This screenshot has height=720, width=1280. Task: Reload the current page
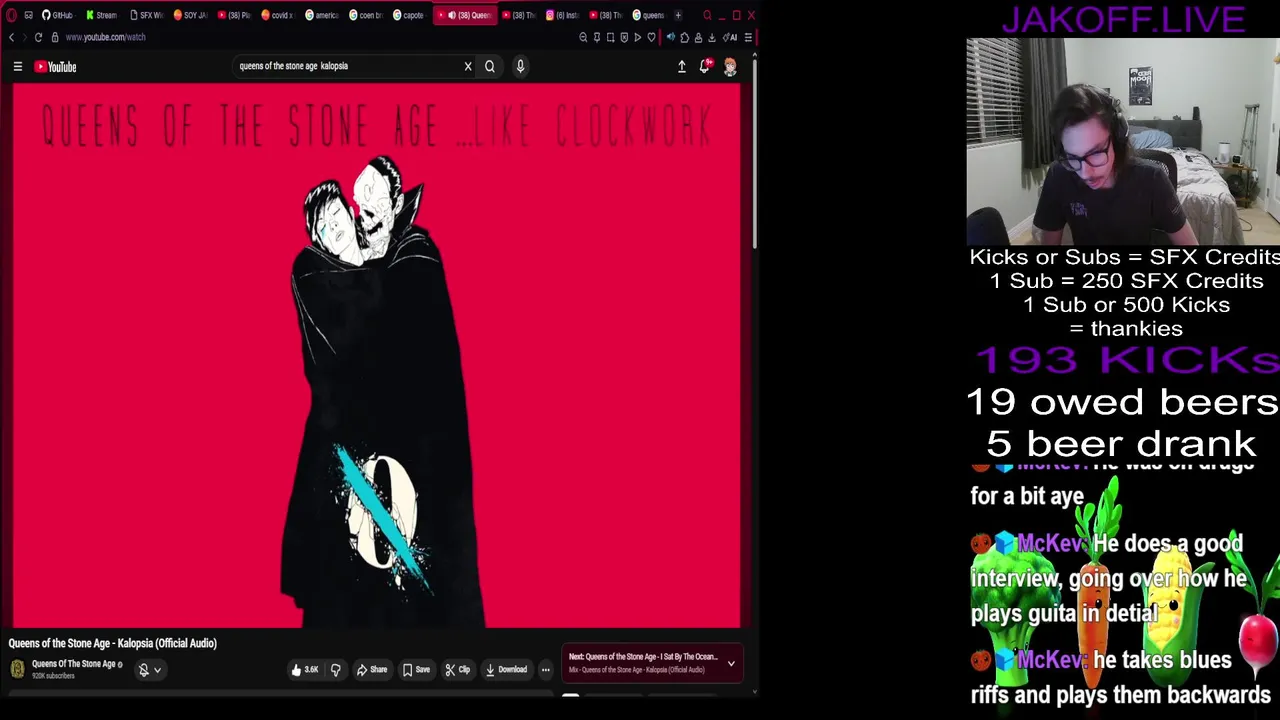click(x=38, y=37)
